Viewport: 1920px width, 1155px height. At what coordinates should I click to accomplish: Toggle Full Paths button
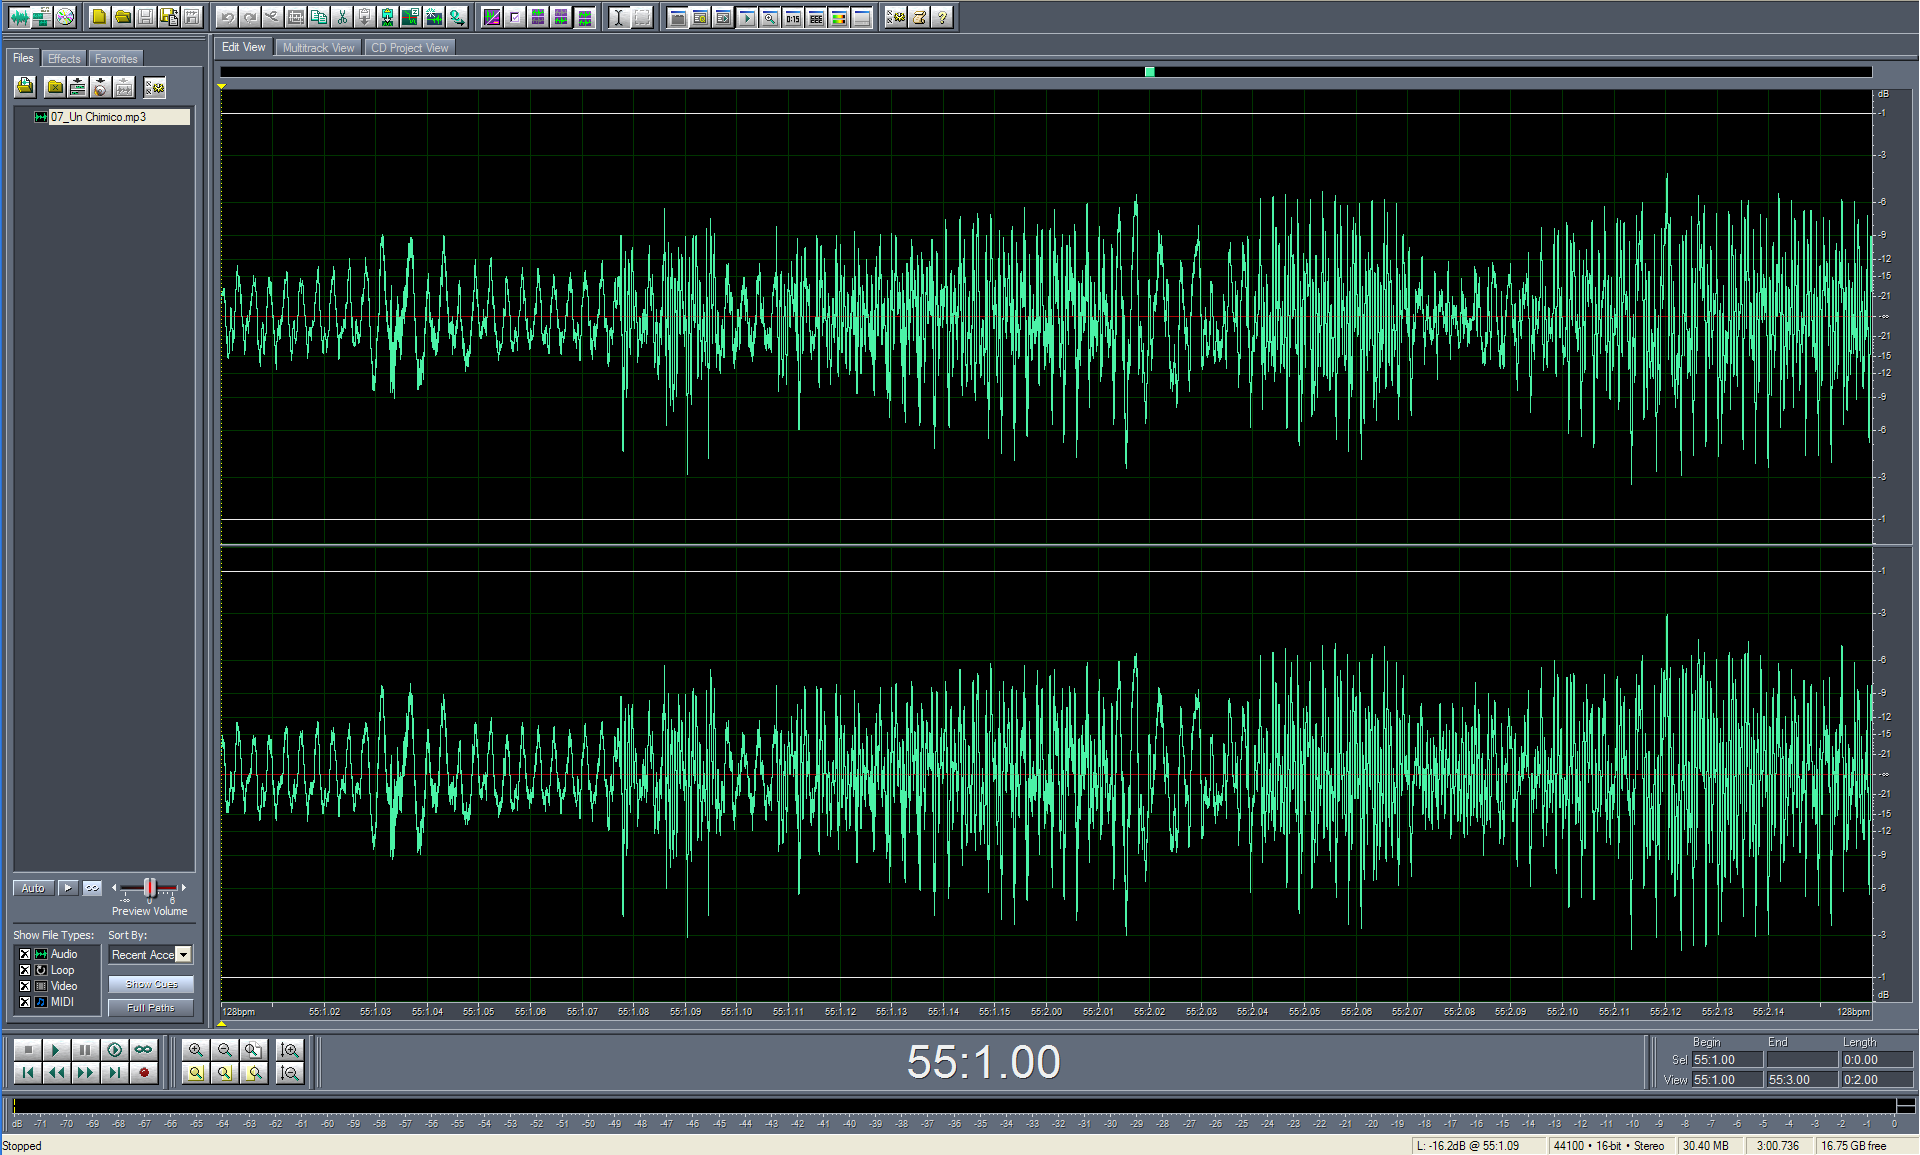pyautogui.click(x=151, y=1008)
